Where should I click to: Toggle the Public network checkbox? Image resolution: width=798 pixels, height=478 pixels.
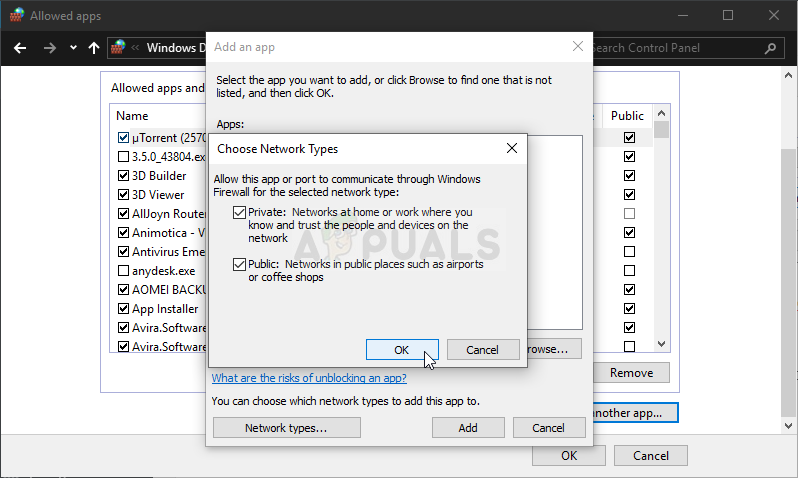click(239, 264)
